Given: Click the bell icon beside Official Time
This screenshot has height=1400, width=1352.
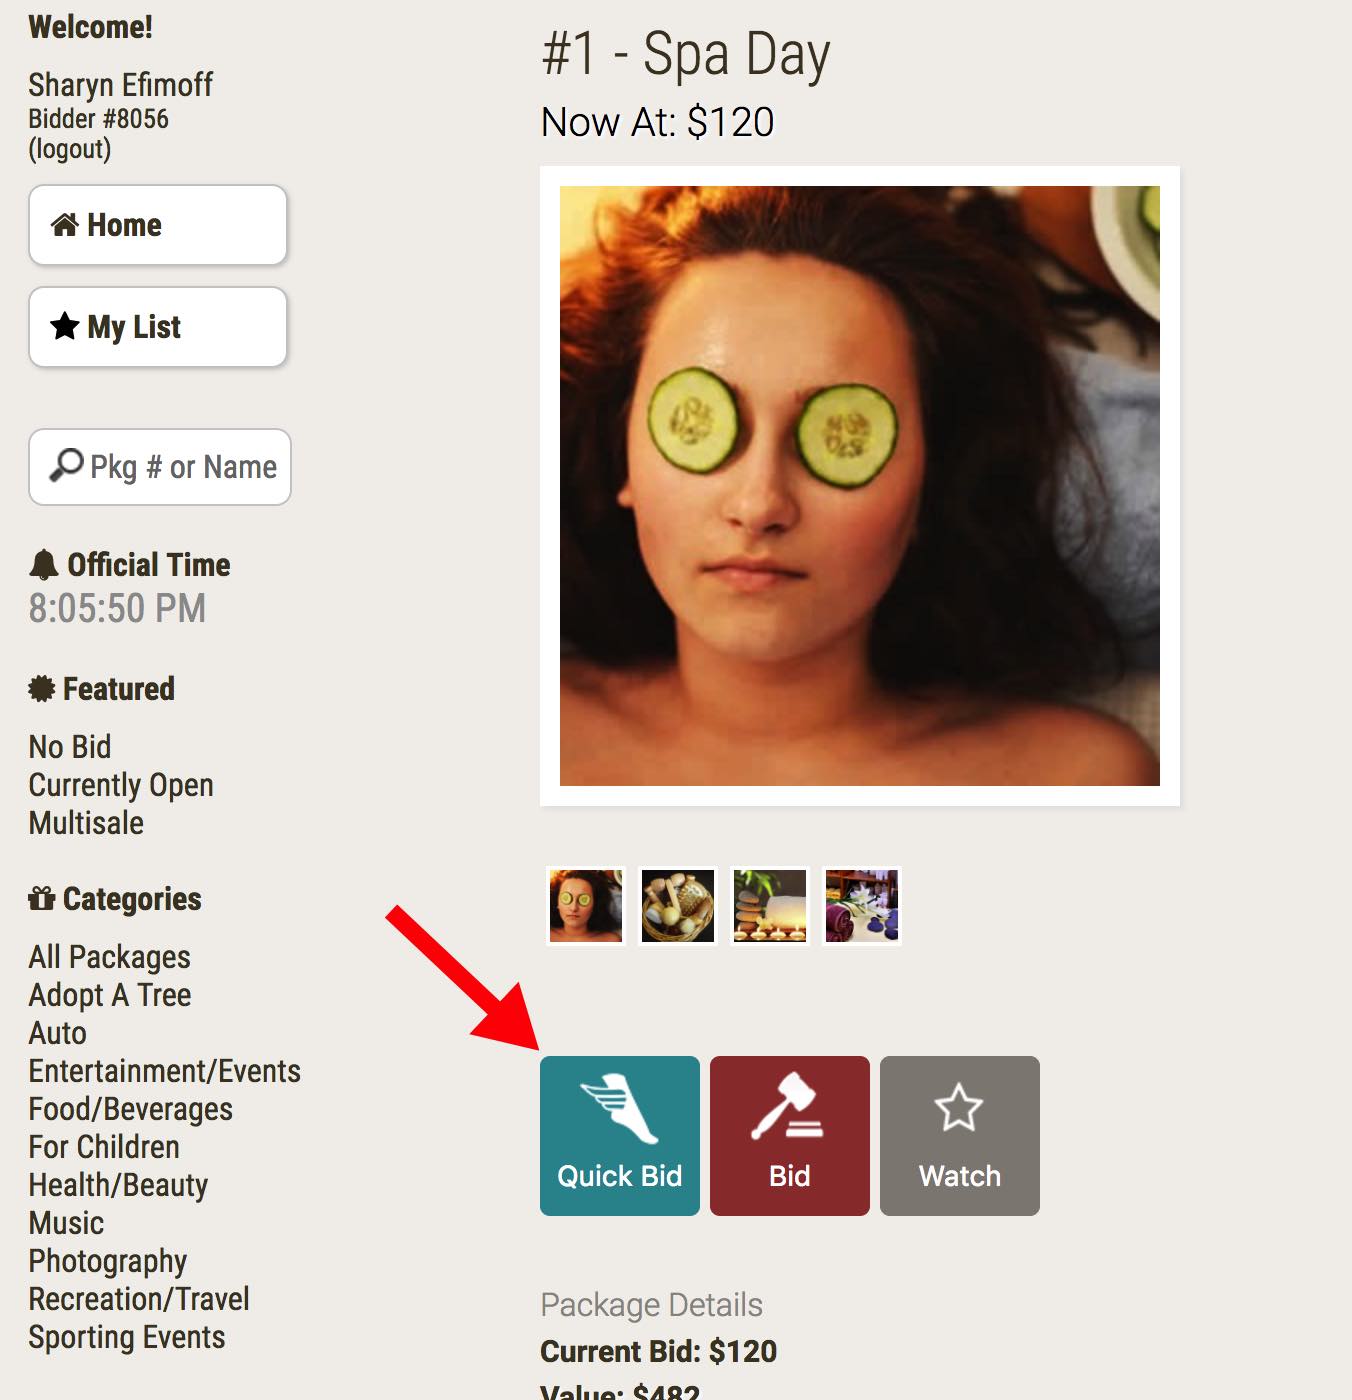Looking at the screenshot, I should click(43, 565).
